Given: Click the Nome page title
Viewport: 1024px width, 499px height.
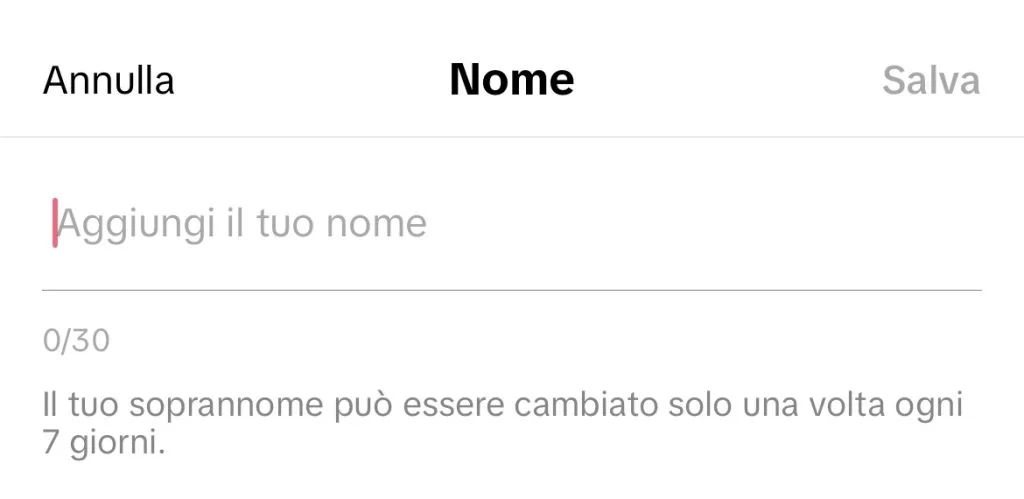Looking at the screenshot, I should [511, 79].
